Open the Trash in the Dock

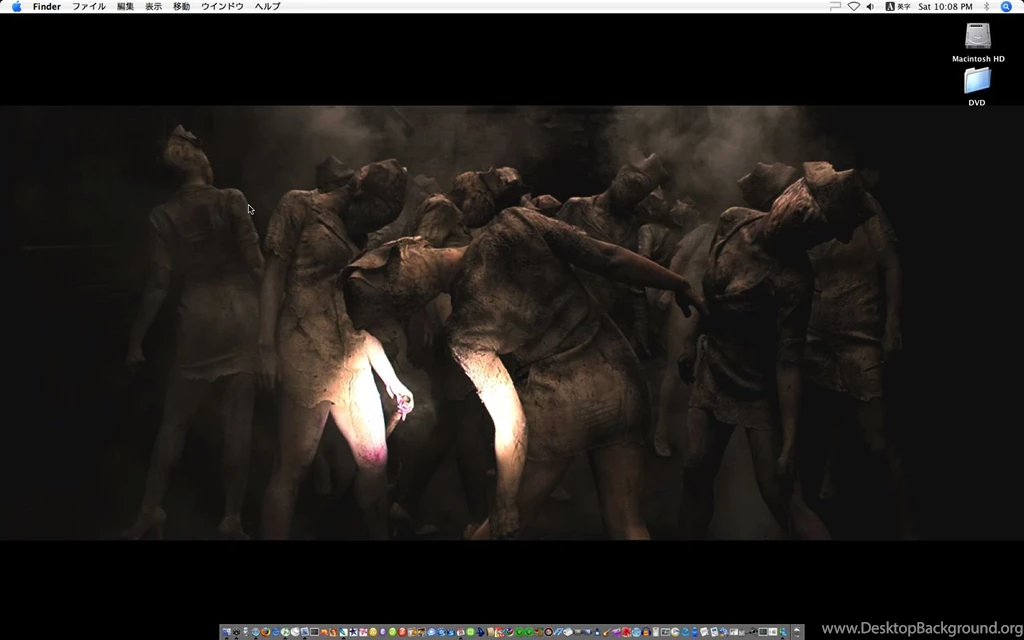coord(798,632)
